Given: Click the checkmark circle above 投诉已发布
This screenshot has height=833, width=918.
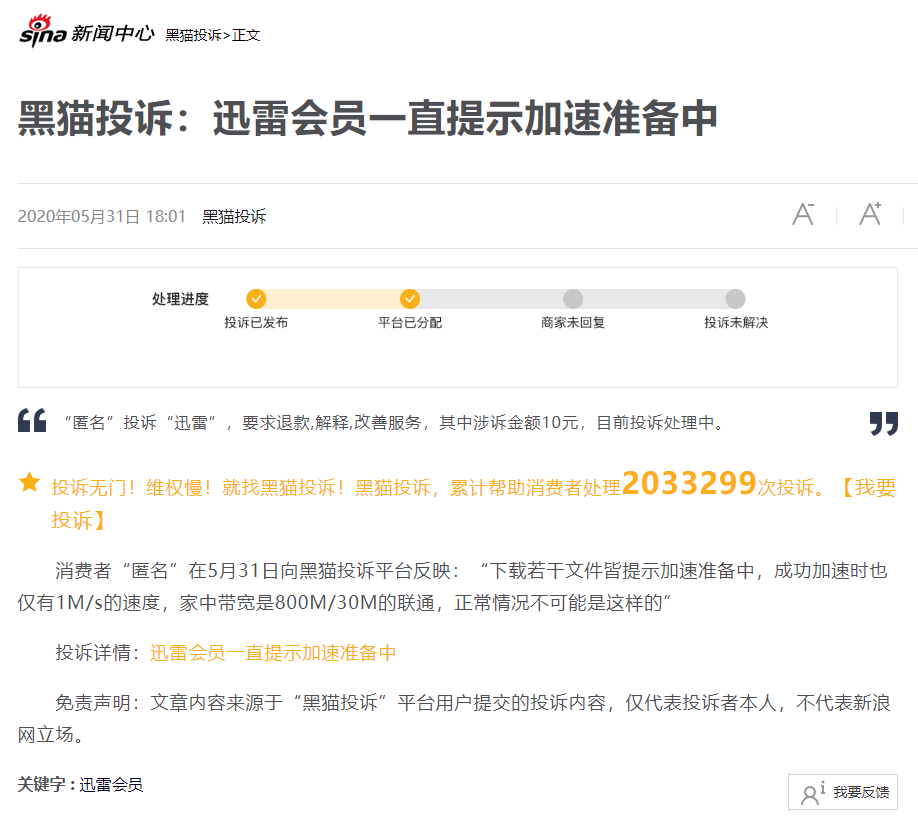Looking at the screenshot, I should tap(258, 298).
